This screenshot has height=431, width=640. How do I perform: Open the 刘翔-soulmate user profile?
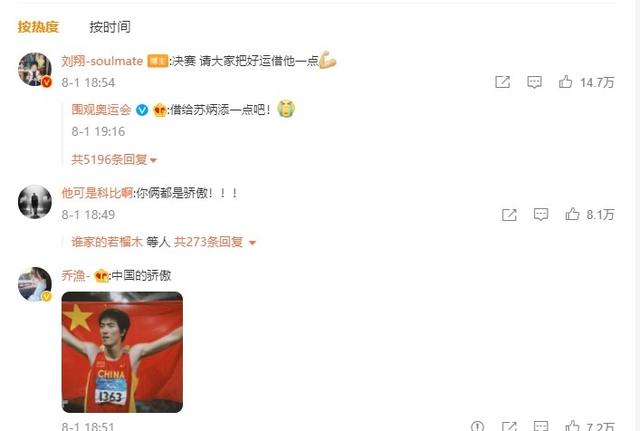point(102,61)
